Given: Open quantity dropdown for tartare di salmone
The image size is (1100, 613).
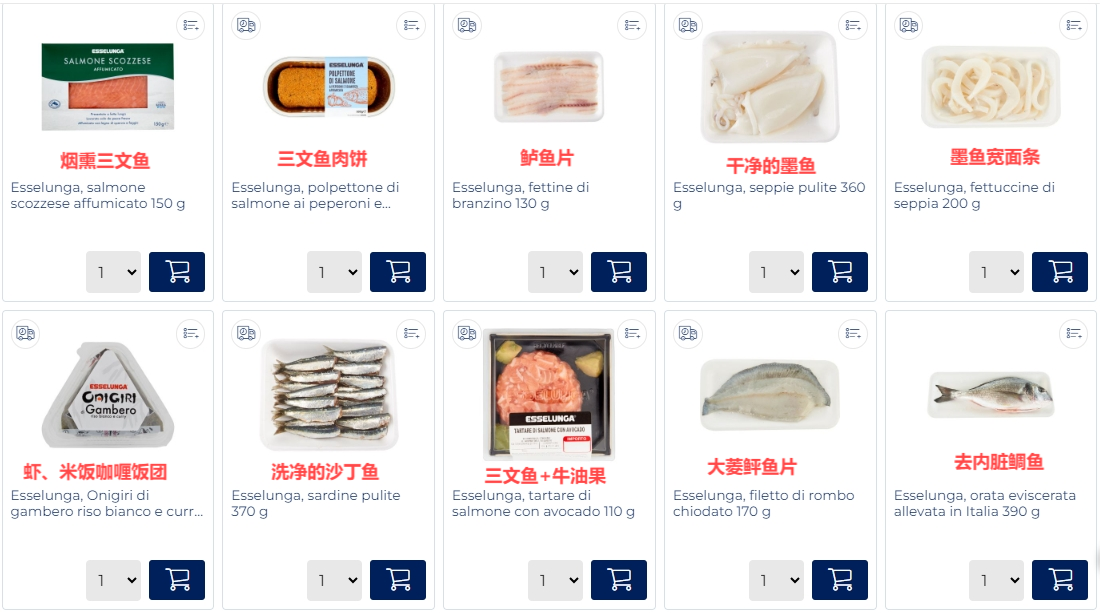Looking at the screenshot, I should [556, 579].
